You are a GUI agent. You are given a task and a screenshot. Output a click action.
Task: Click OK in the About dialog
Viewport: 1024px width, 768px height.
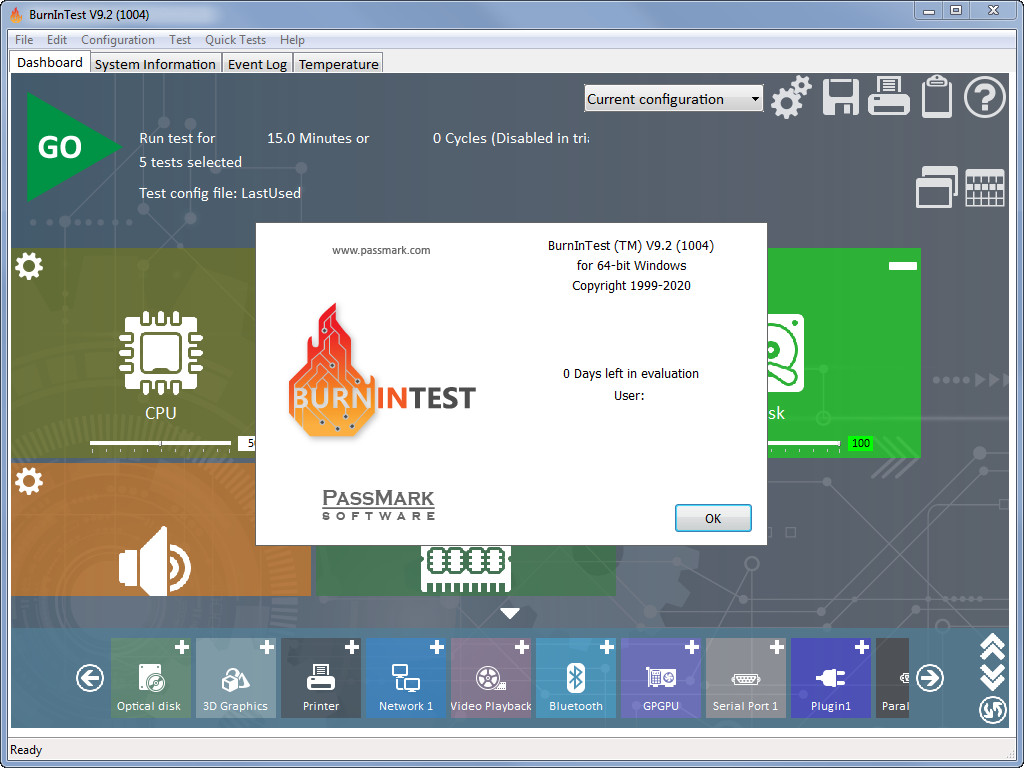tap(712, 518)
